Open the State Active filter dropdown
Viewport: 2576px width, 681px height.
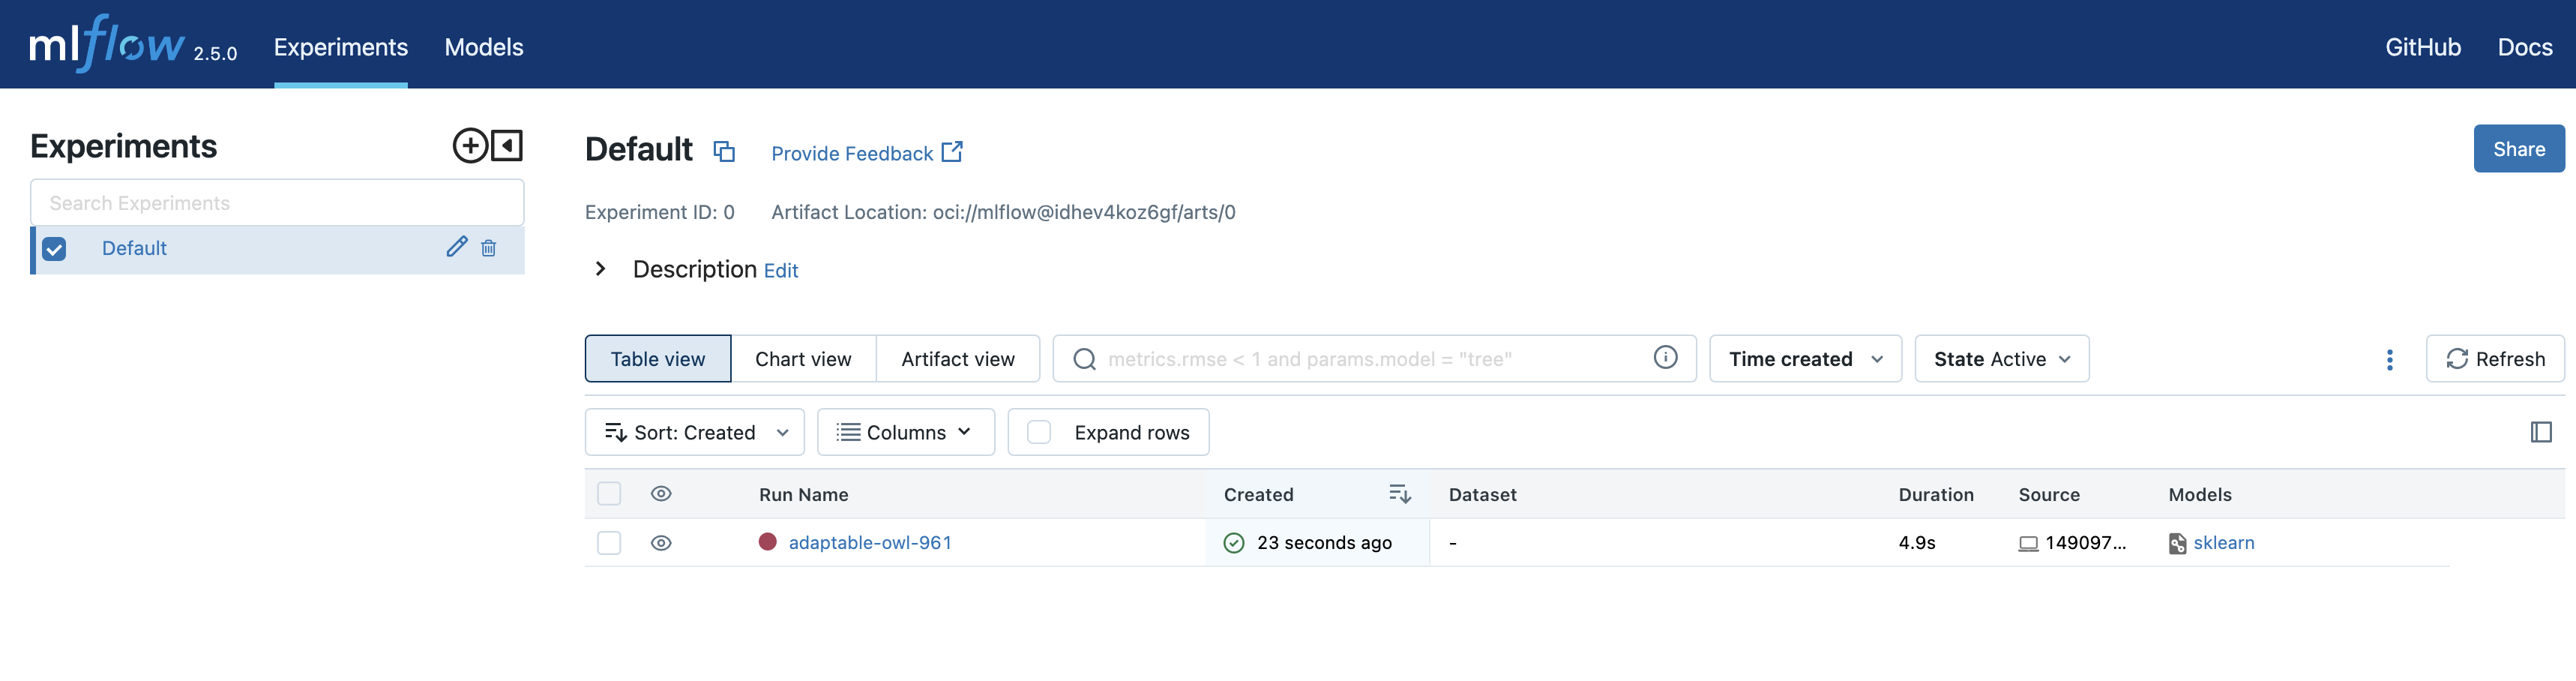2001,358
